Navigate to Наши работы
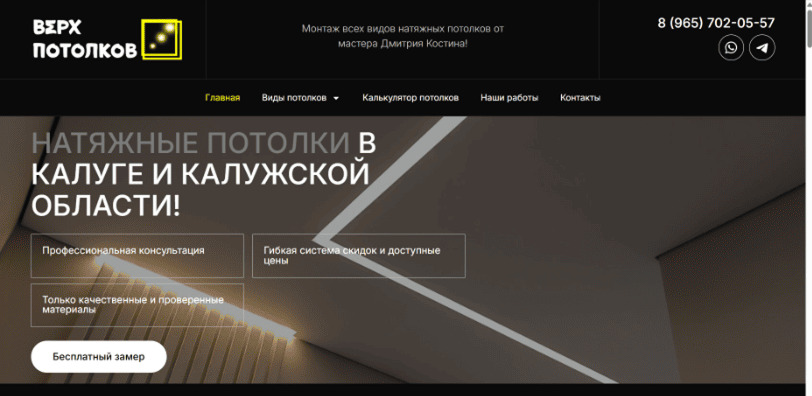 509,98
